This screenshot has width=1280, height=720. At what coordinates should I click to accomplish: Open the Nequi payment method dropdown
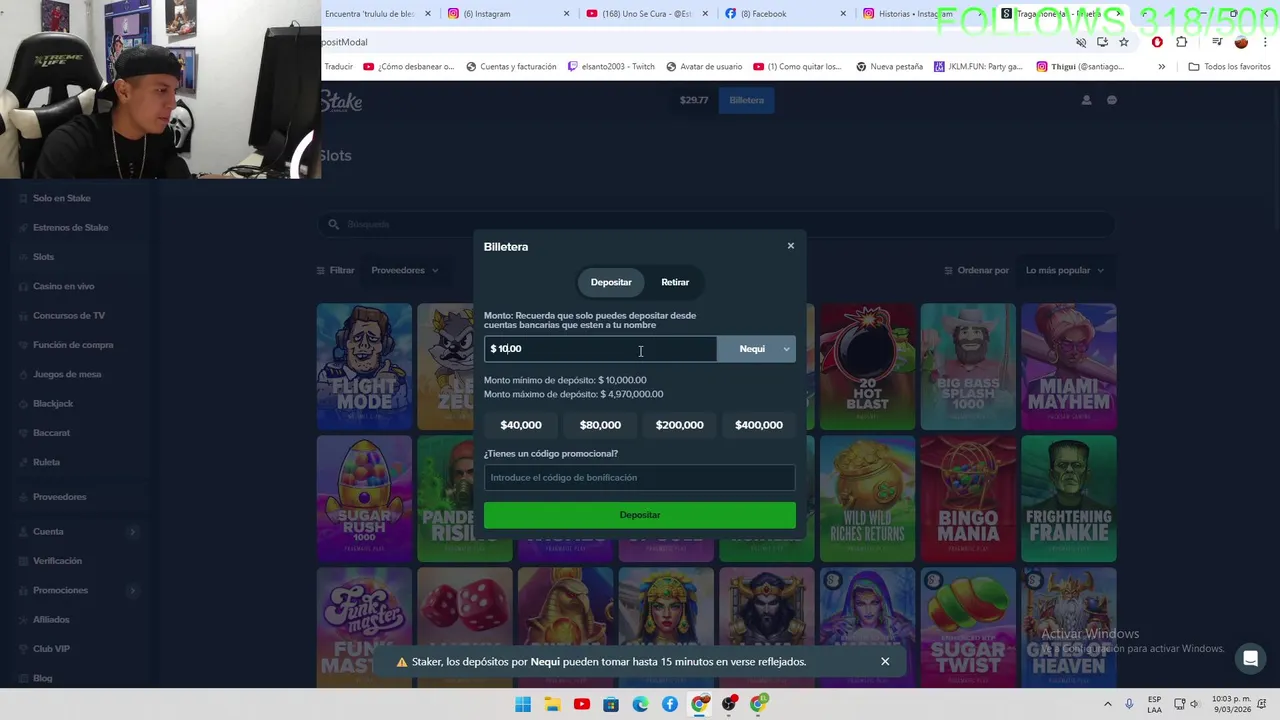[x=757, y=349]
